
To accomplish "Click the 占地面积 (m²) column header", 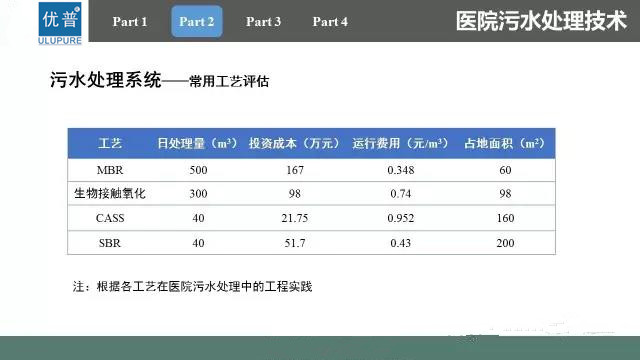I will (x=505, y=143).
